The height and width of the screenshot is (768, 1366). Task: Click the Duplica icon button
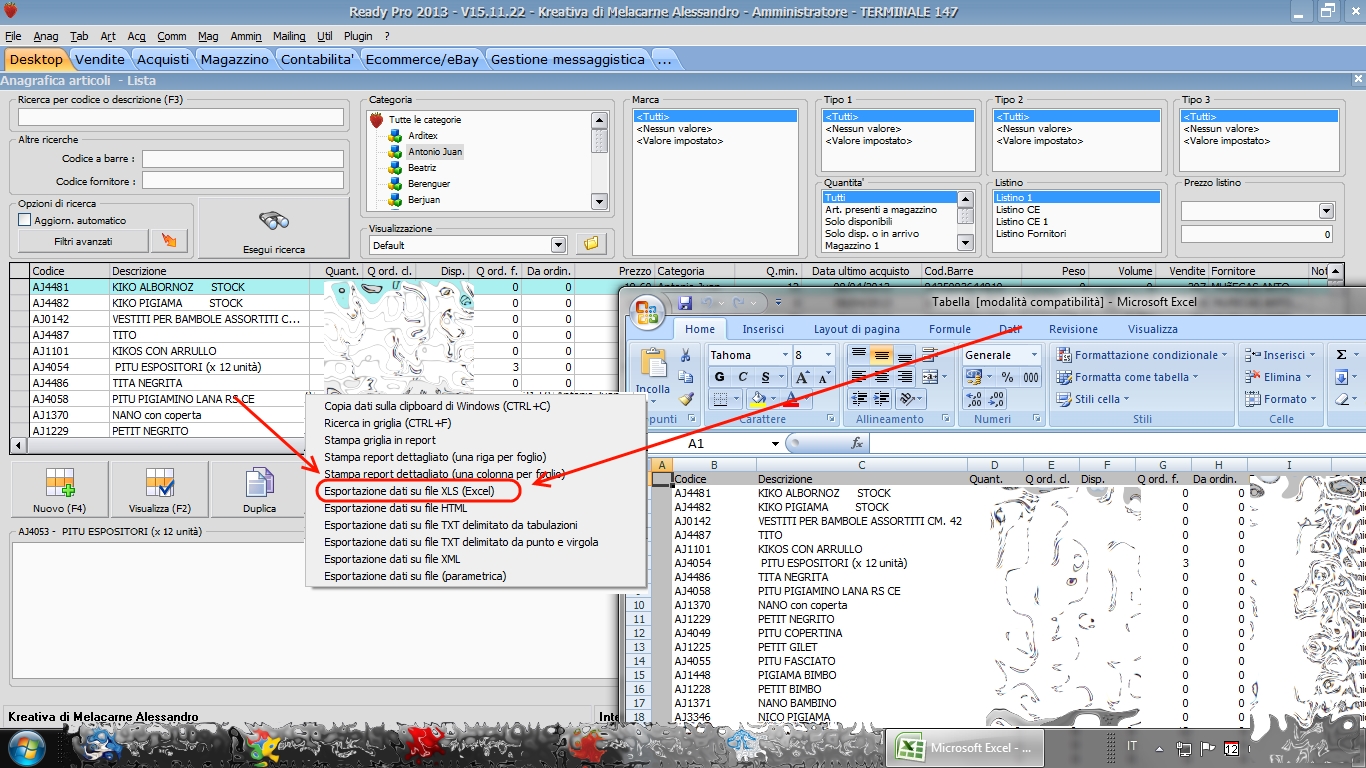click(x=259, y=490)
